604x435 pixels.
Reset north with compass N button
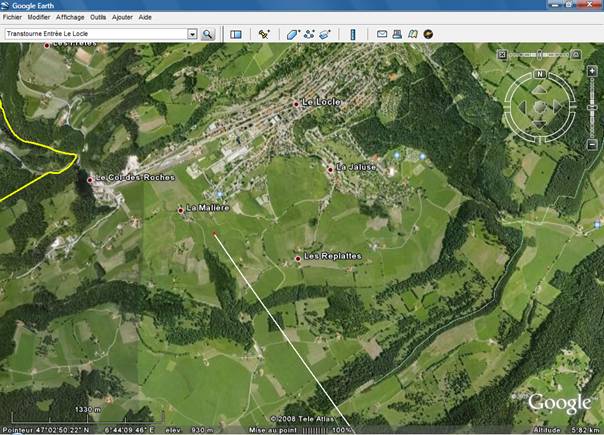coord(539,74)
